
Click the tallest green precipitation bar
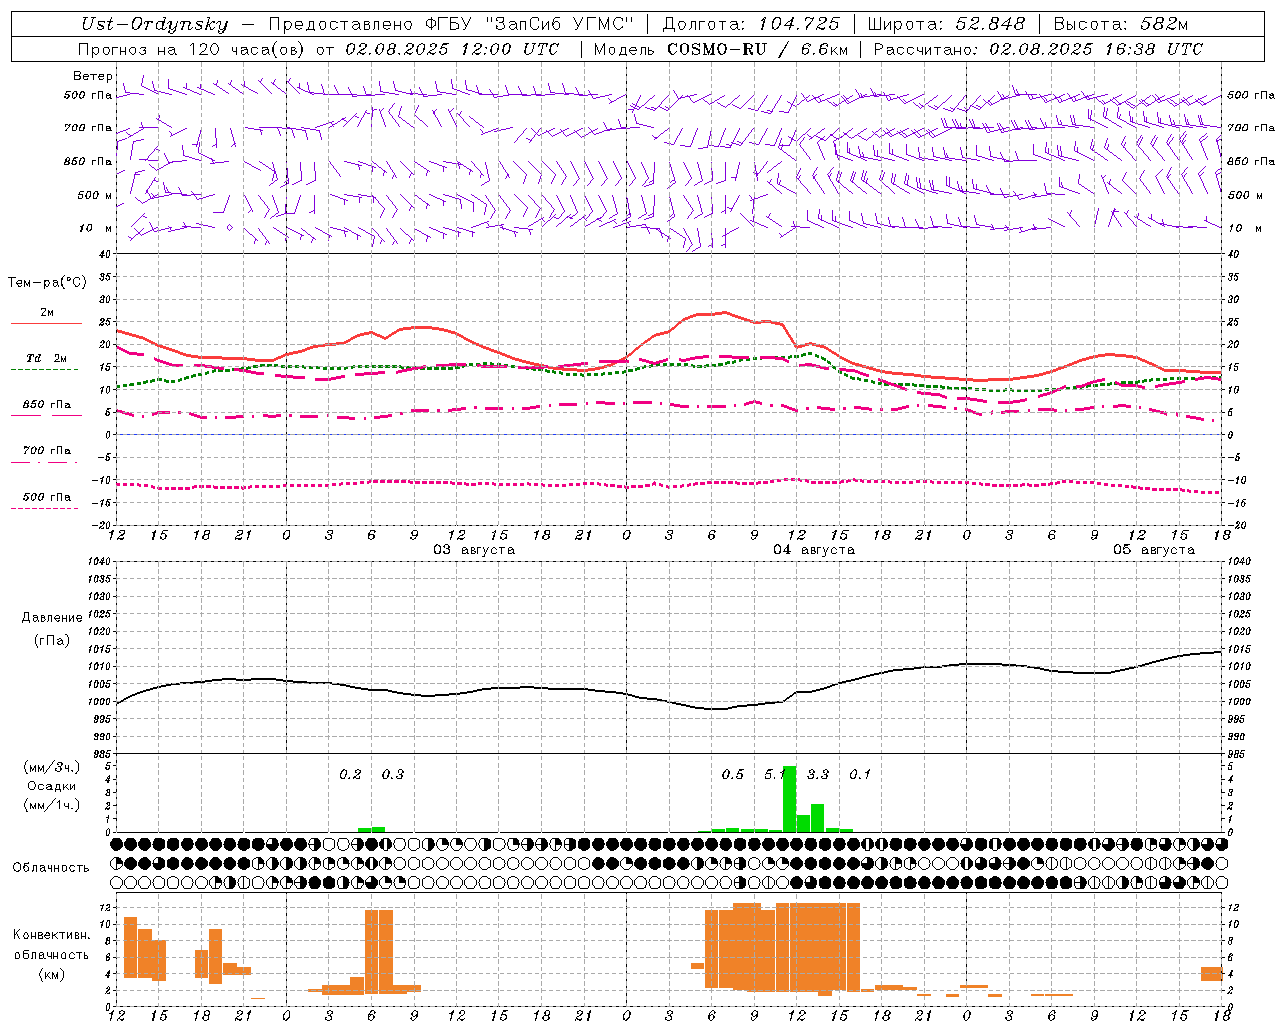[789, 799]
